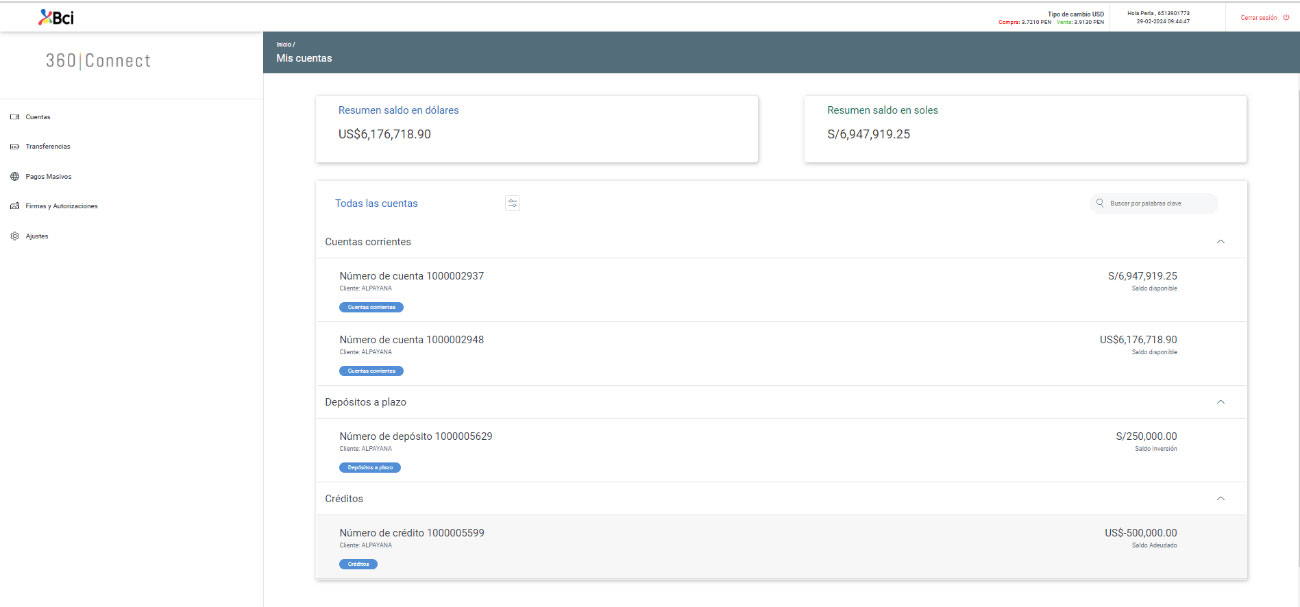
Task: Select deposit number 1000005629
Action: 415,436
